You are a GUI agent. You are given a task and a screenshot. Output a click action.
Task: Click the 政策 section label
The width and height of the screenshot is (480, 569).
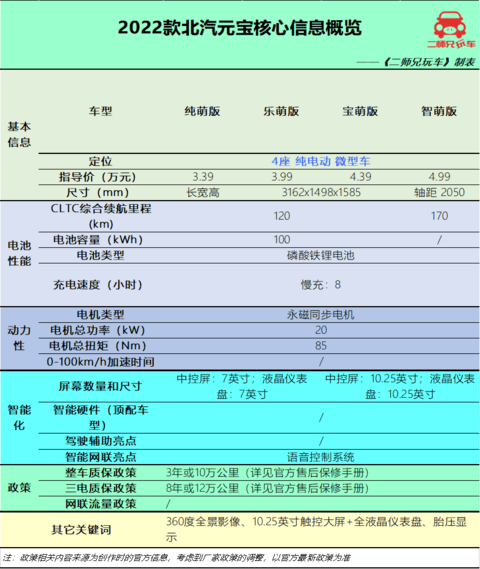[x=19, y=488]
